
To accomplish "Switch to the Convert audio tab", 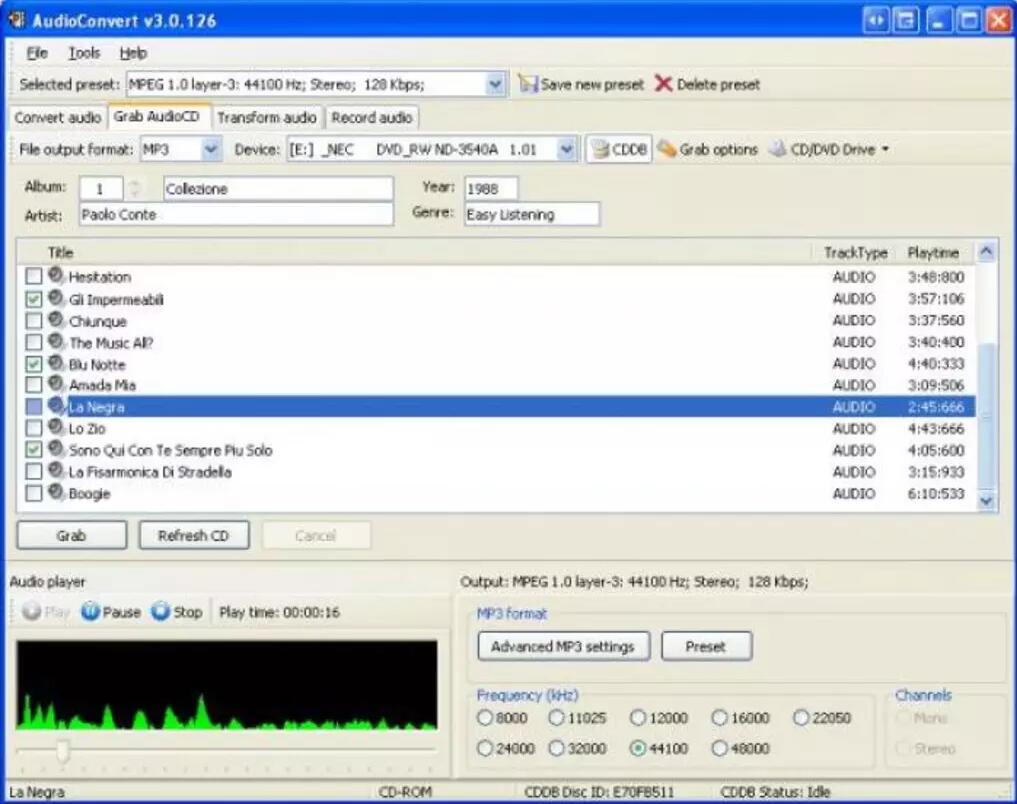I will pyautogui.click(x=58, y=117).
